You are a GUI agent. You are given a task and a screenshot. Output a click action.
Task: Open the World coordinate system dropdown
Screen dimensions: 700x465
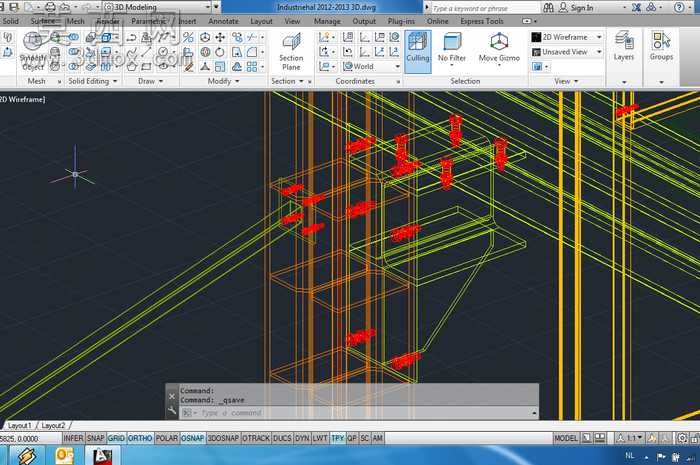tap(371, 66)
